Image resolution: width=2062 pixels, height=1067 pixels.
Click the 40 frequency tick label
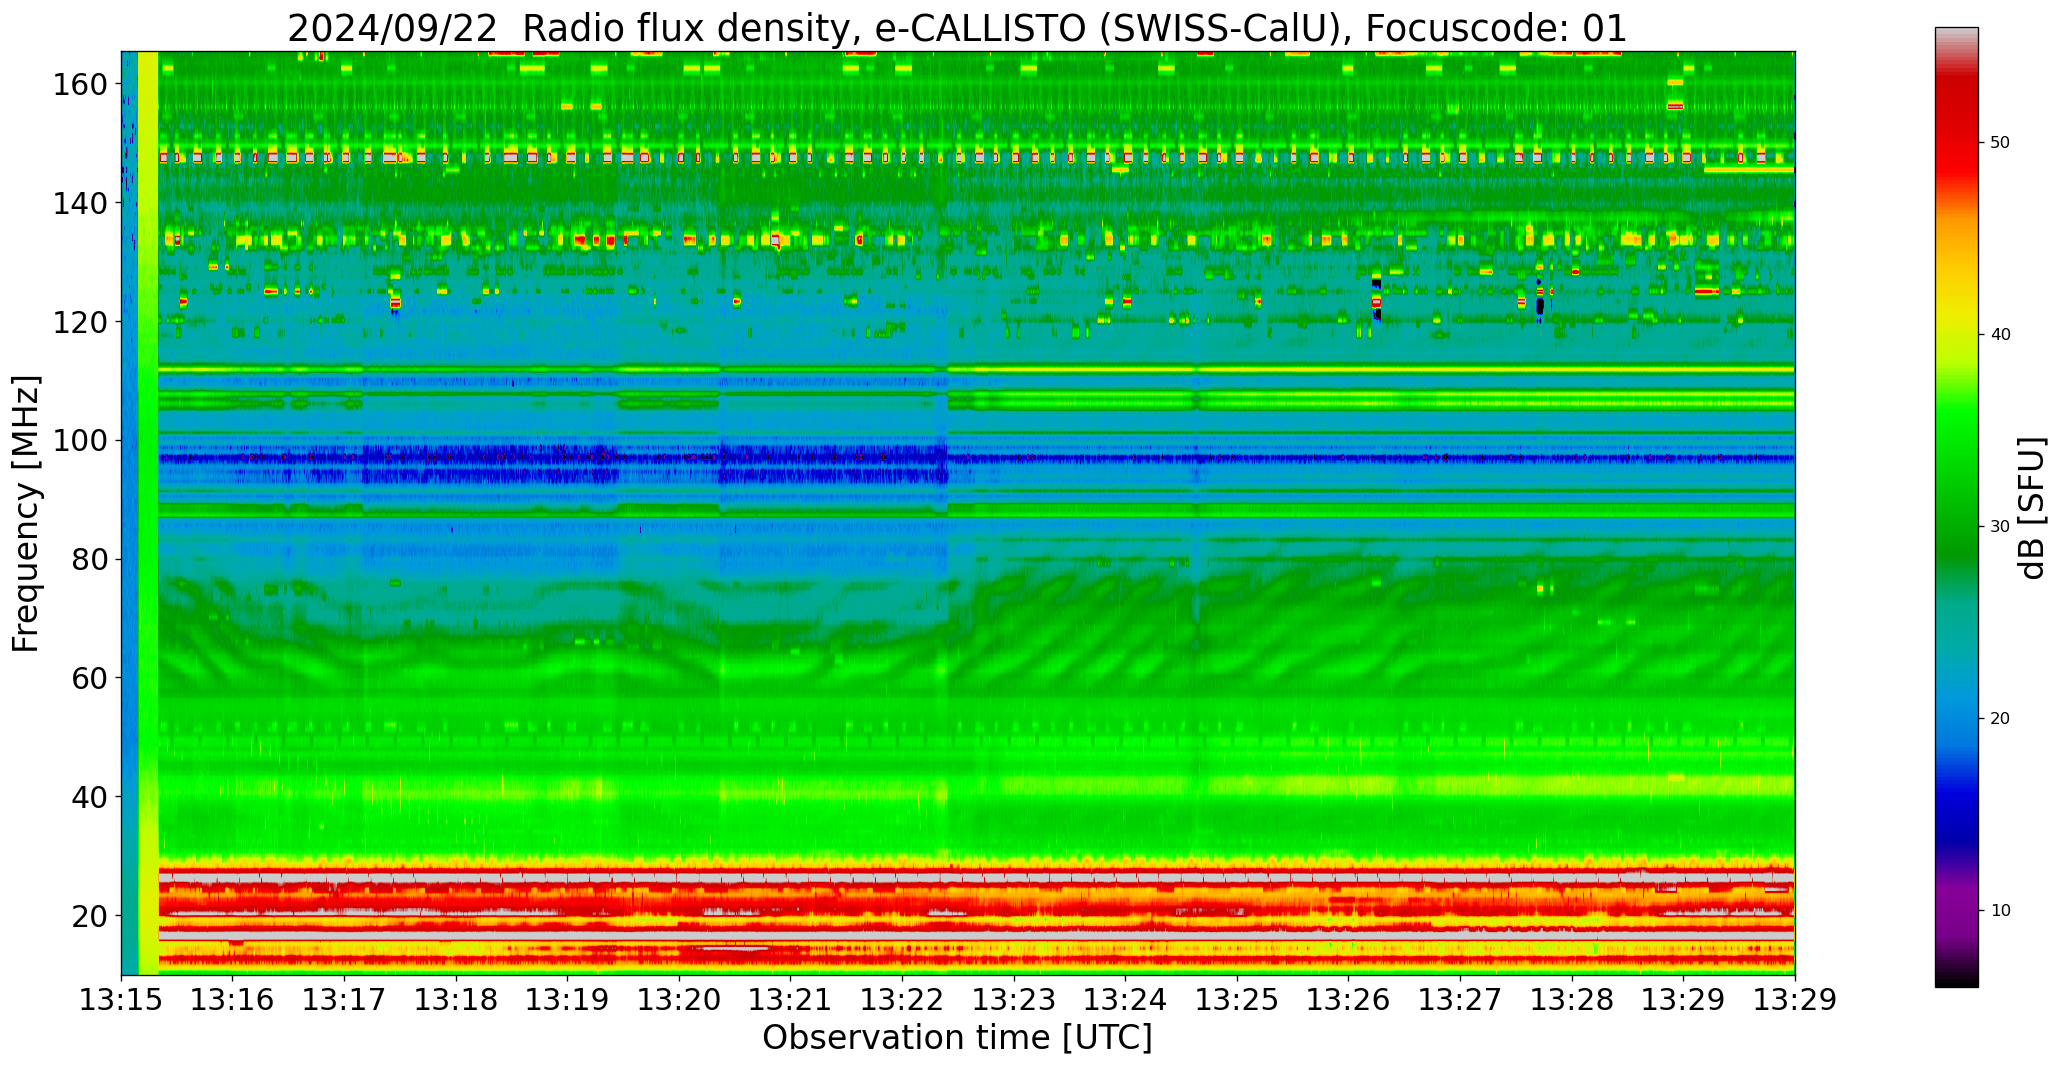click(90, 797)
